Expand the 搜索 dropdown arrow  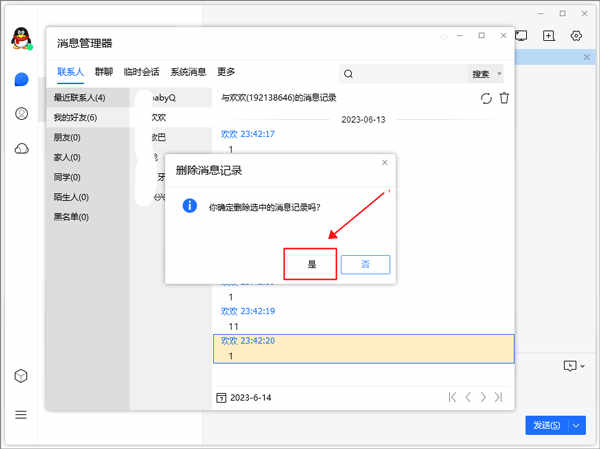coord(499,73)
